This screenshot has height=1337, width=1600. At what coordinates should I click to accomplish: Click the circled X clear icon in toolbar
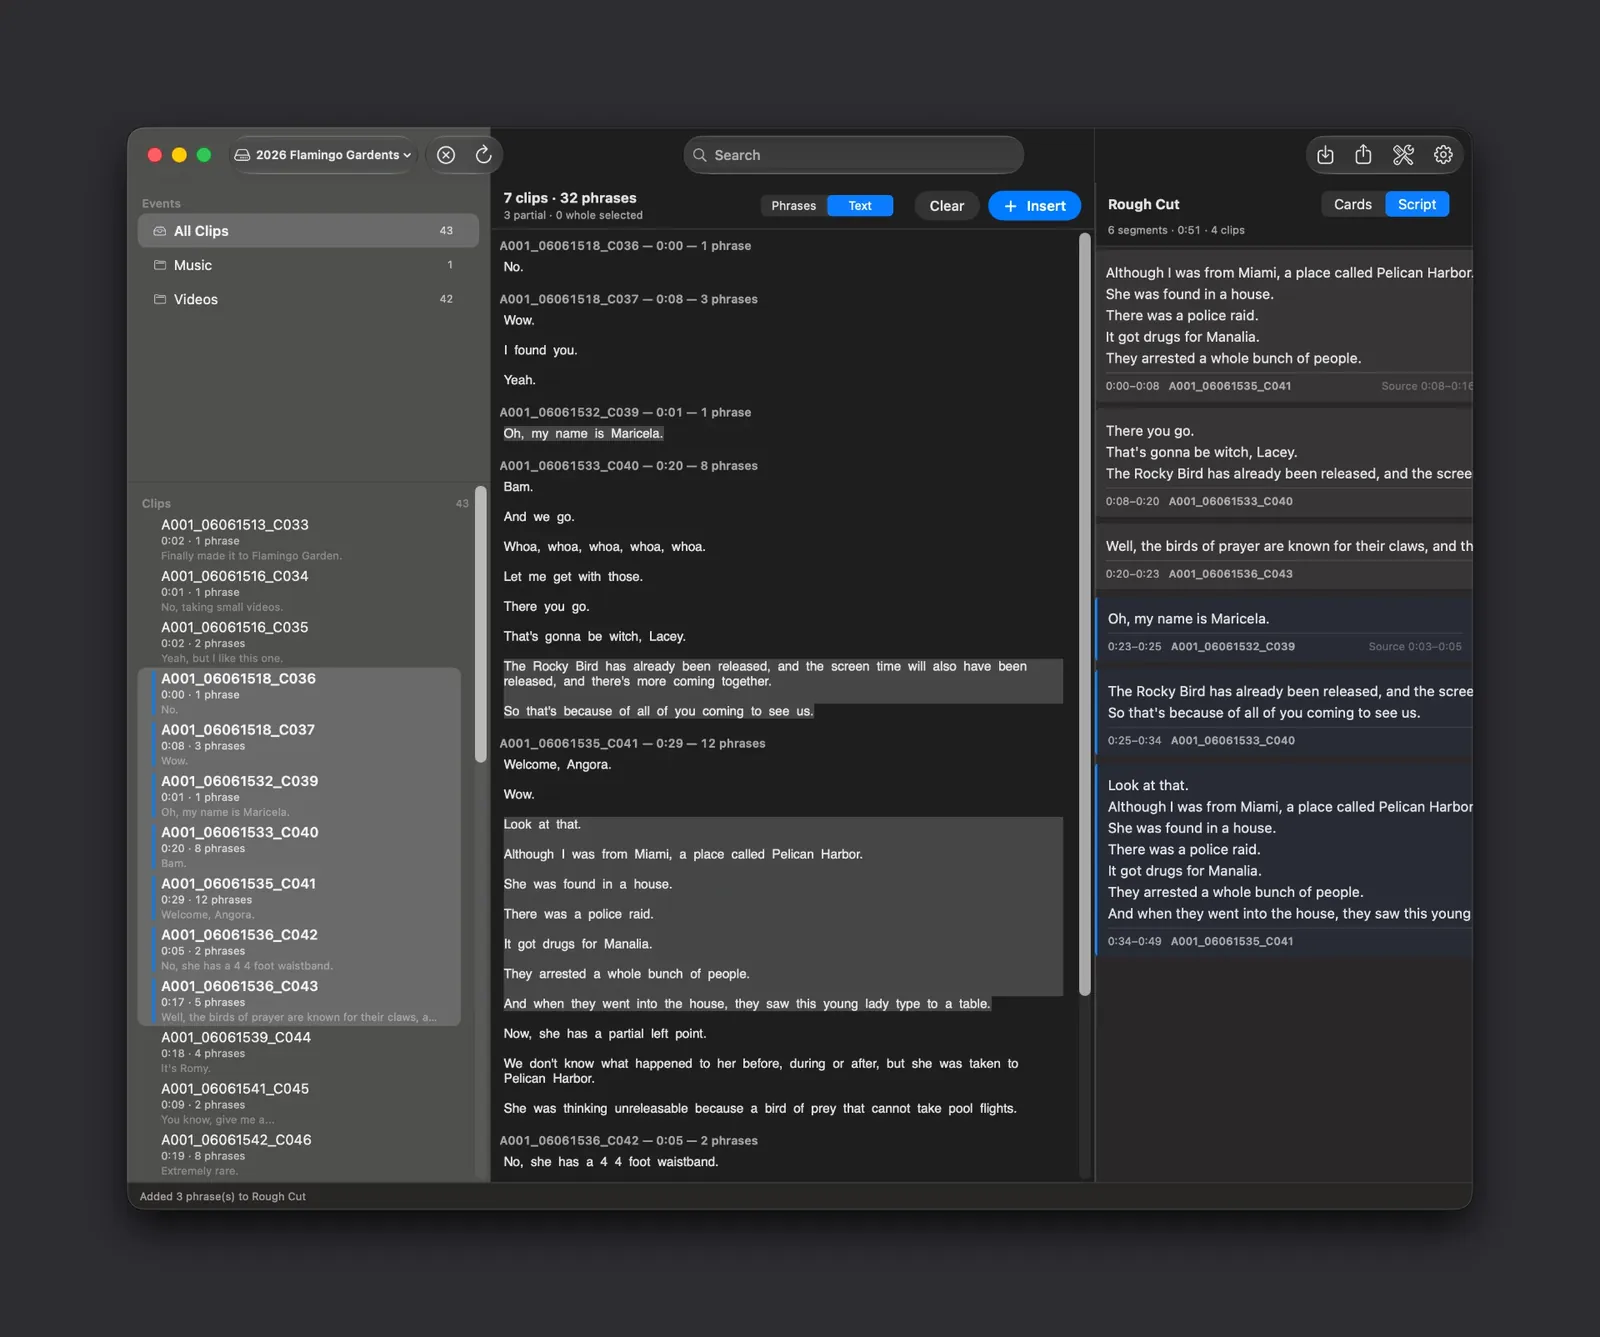446,155
